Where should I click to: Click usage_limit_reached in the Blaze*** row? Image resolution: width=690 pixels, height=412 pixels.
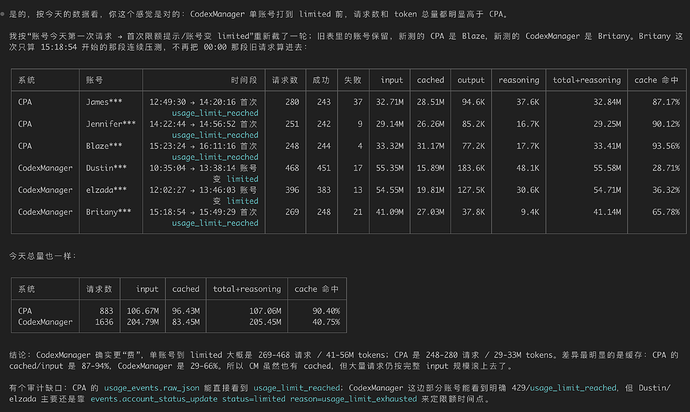215,157
